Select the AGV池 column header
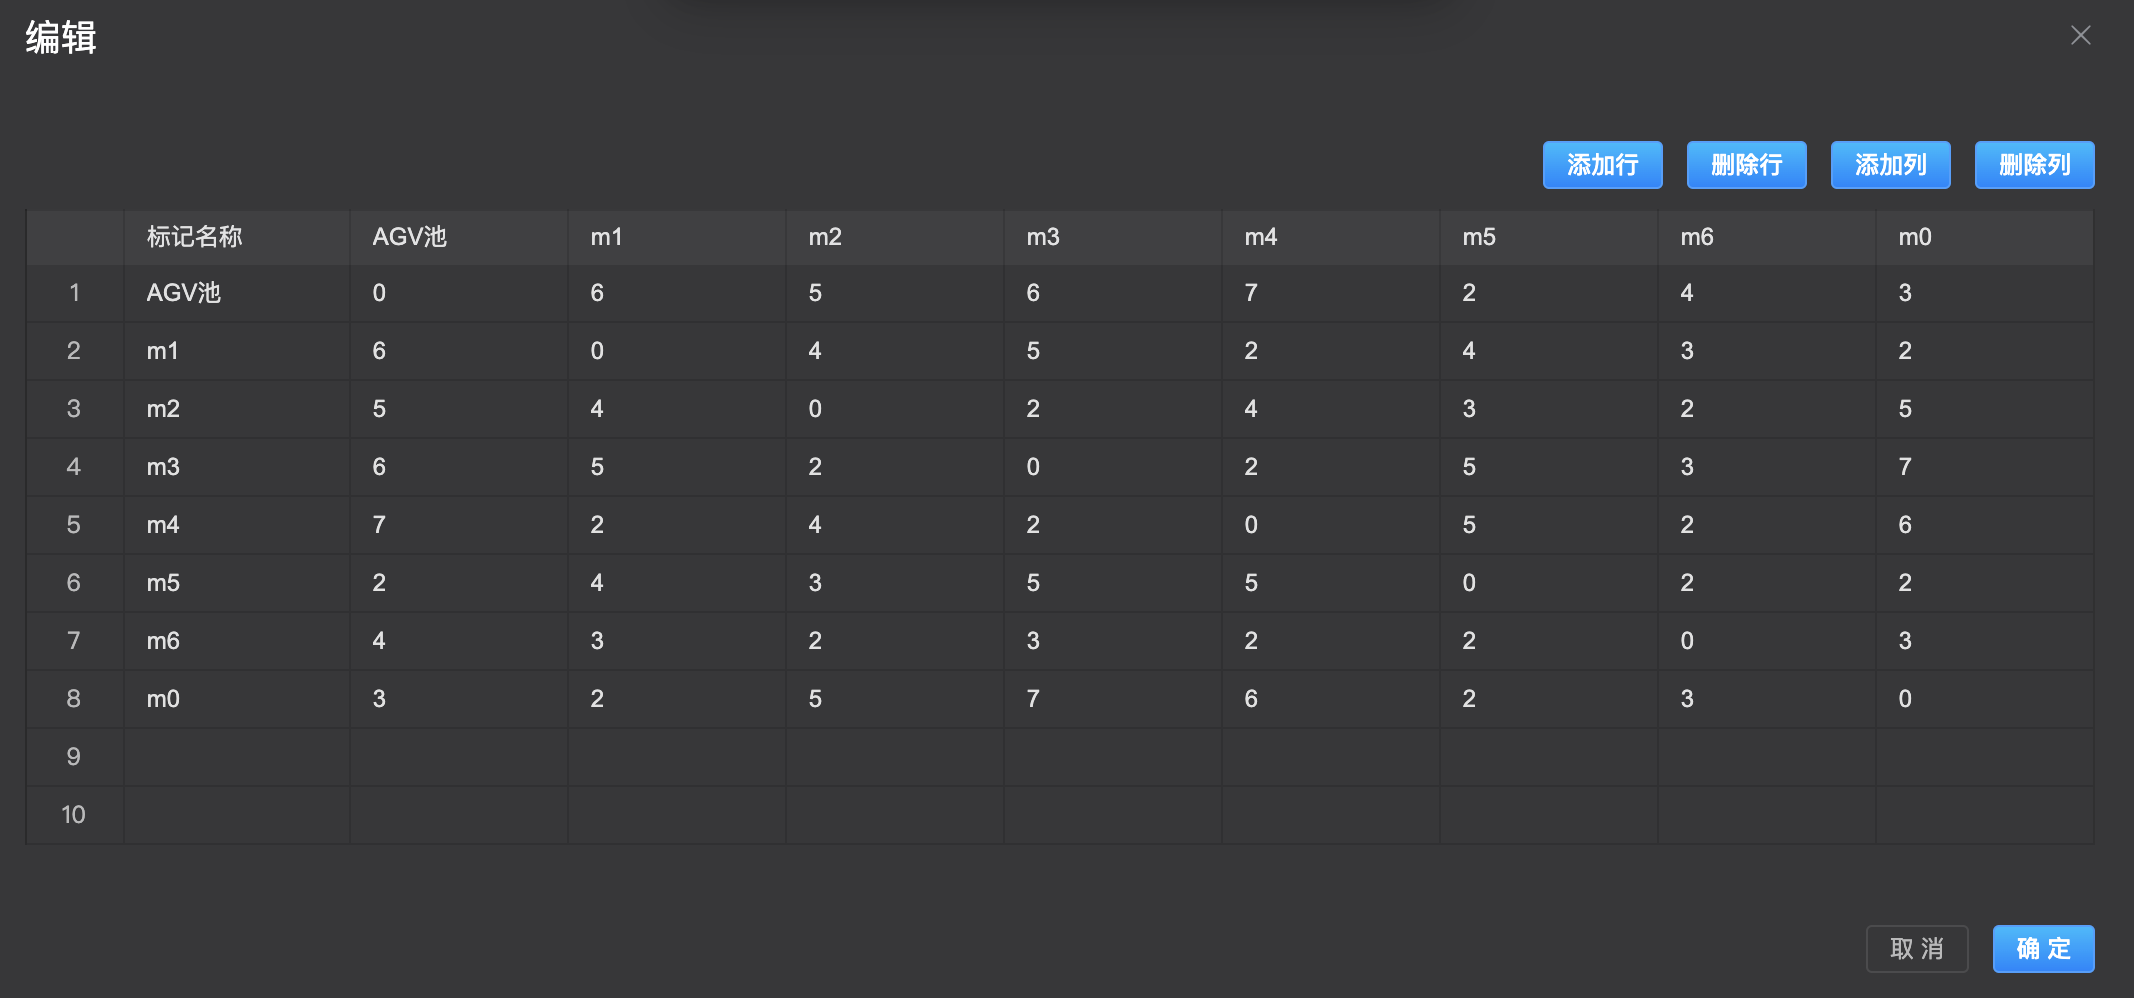Screen dimensions: 2134x998 point(458,237)
